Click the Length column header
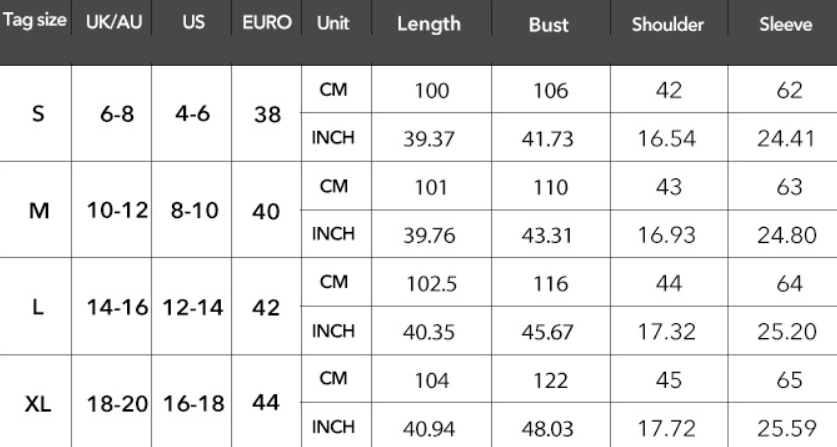Screen dimensions: 837x447 429,24
